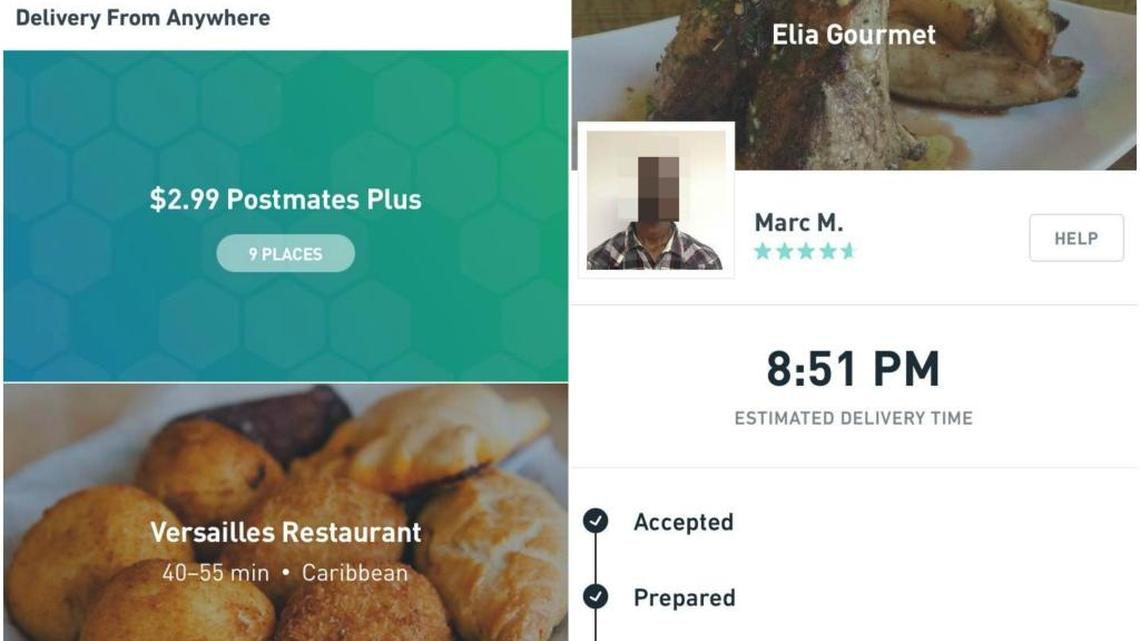Select the Marc M. courier name
Viewport: 1140px width, 641px height.
[798, 222]
